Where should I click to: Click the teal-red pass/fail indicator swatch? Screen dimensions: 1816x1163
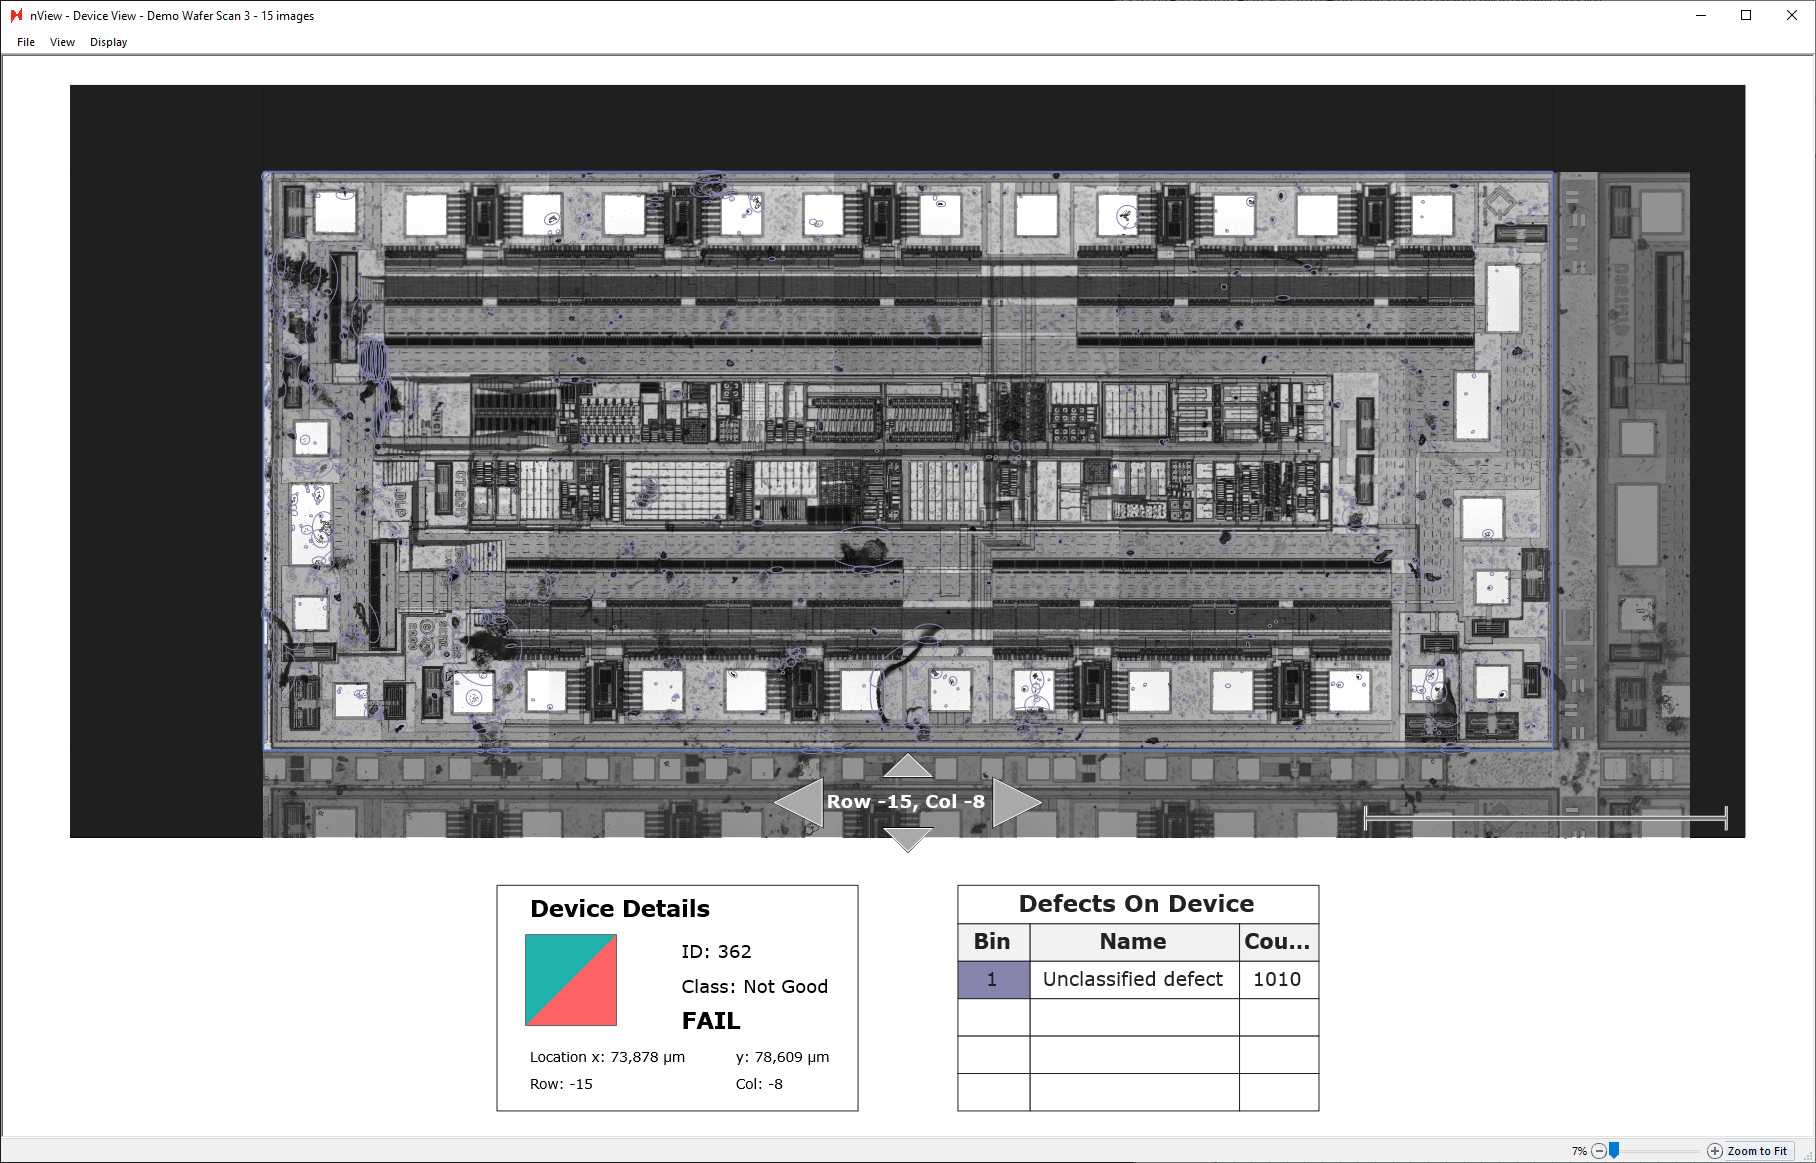571,980
